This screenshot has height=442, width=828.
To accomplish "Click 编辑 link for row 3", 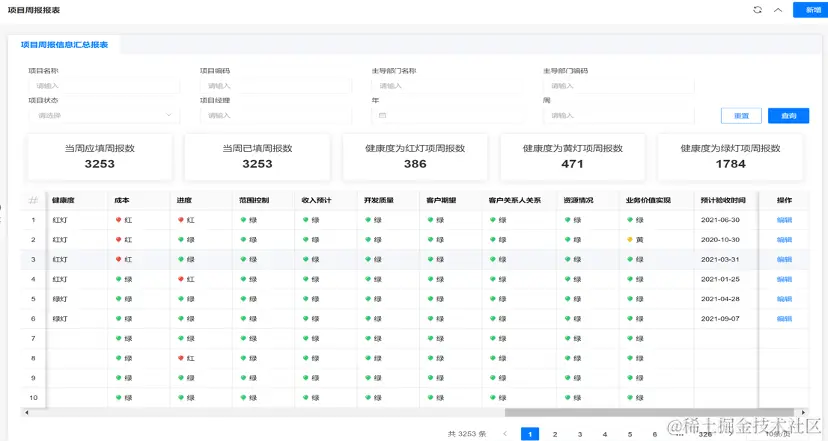I will tap(784, 259).
